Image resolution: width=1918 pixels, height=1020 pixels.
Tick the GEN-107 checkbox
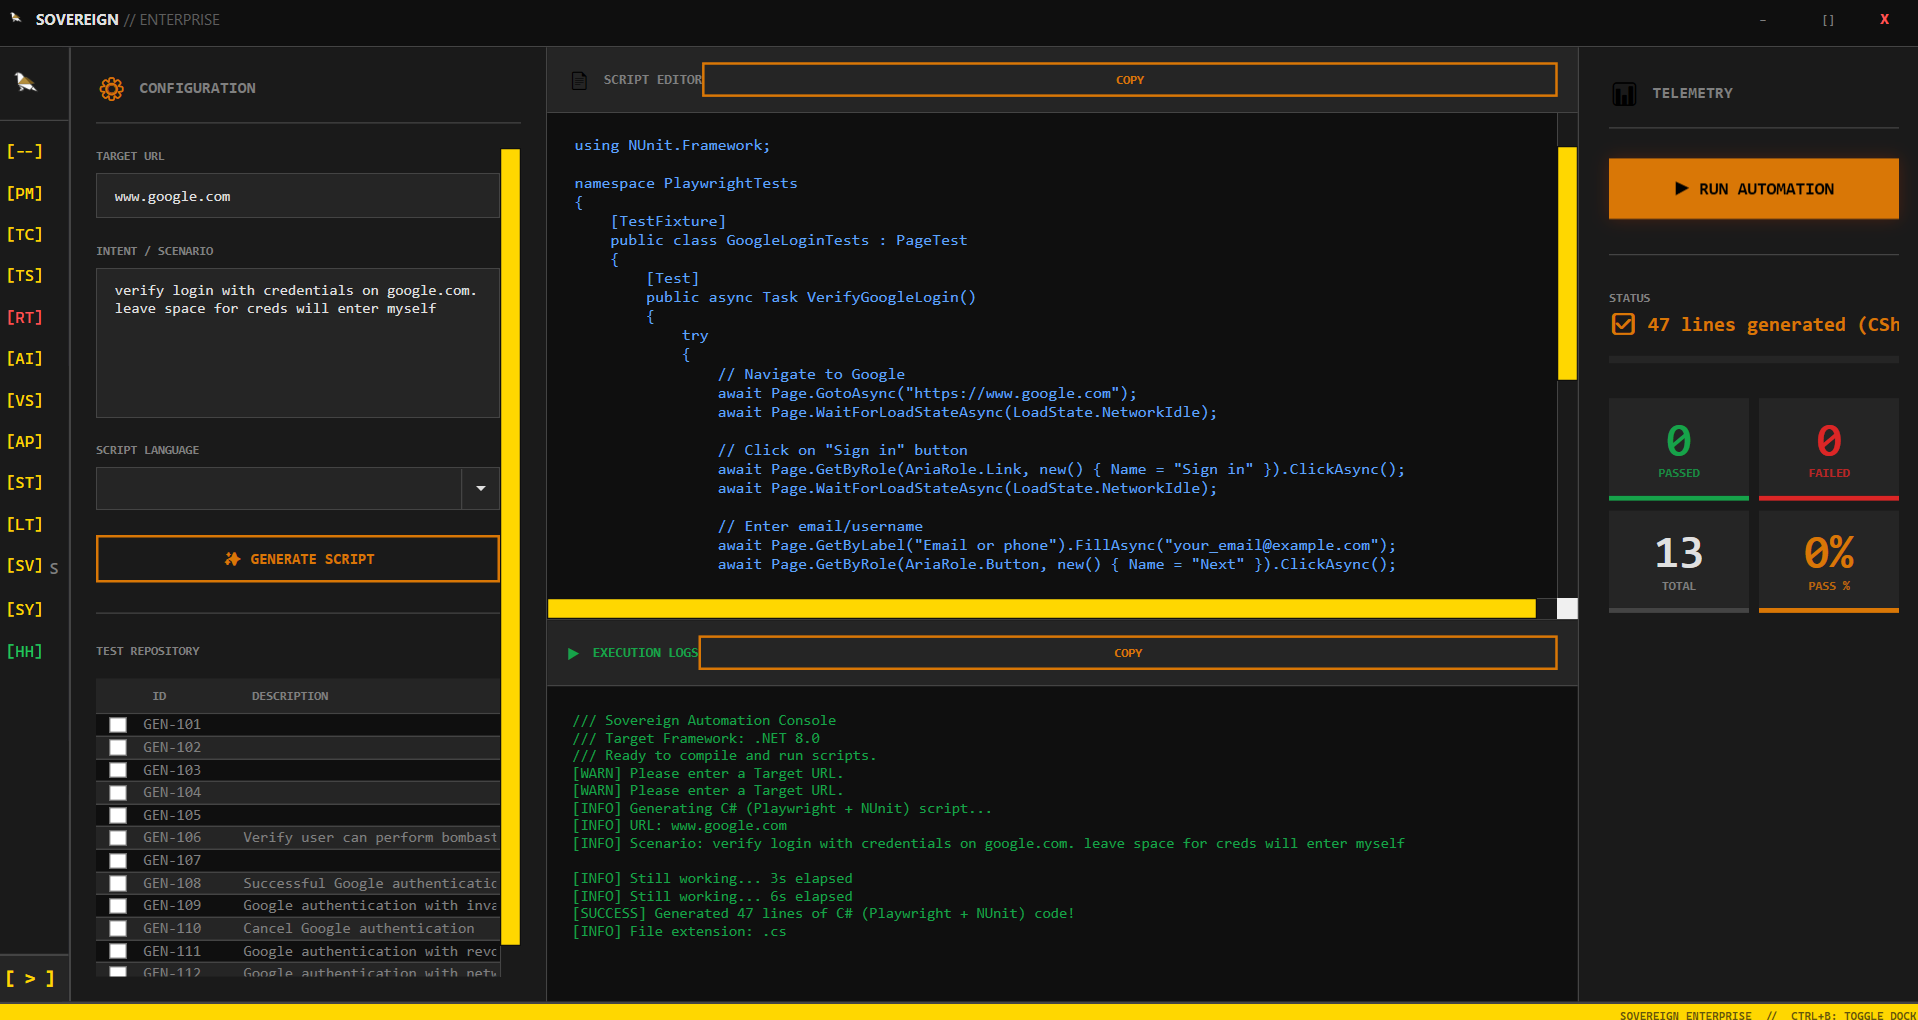pos(118,861)
